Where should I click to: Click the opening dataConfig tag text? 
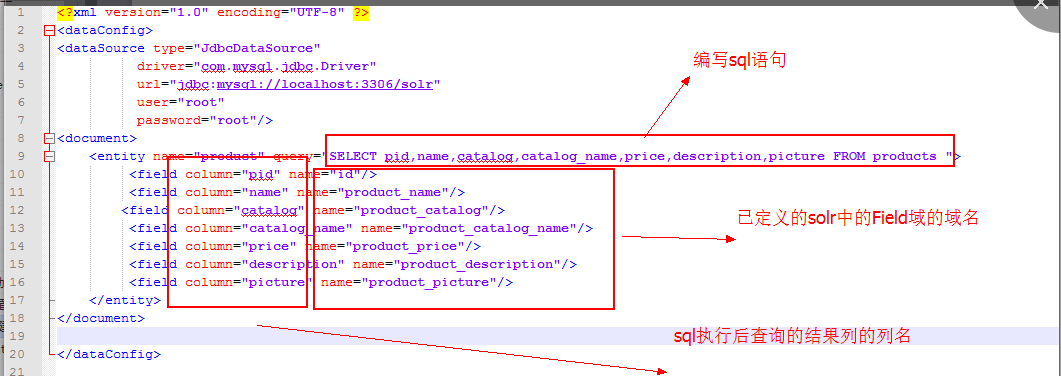[106, 30]
